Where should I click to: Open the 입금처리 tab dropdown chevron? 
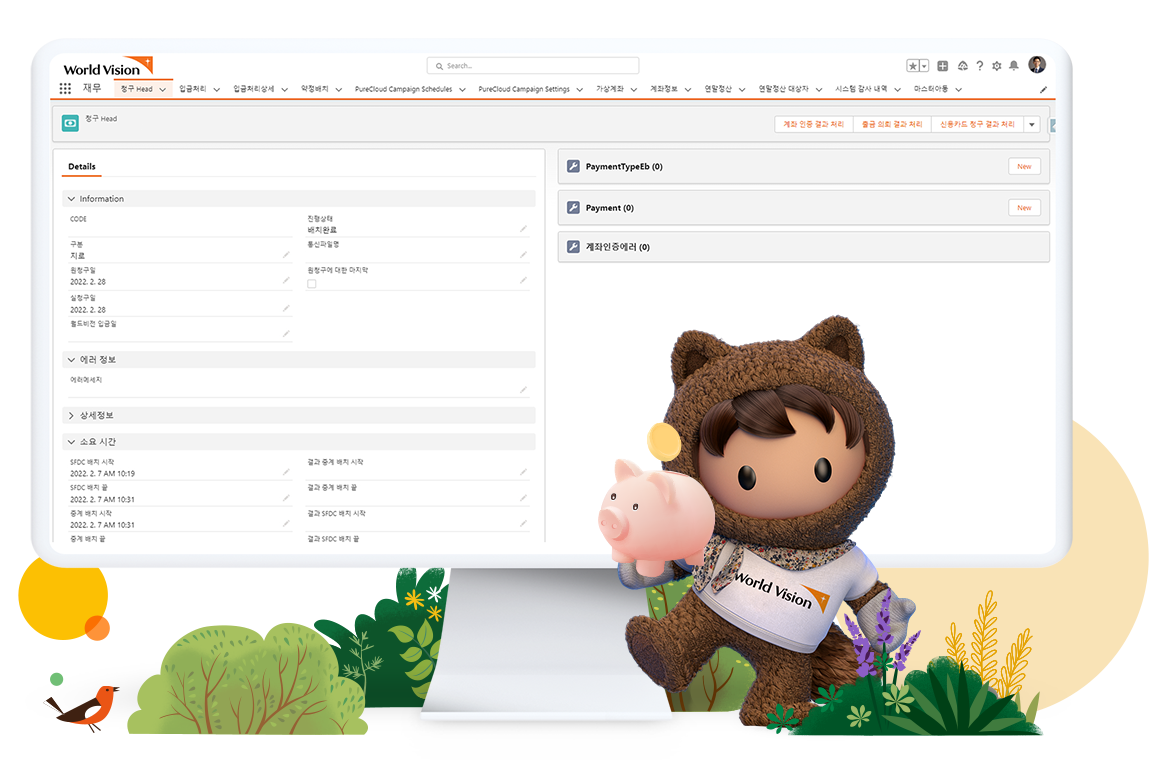pyautogui.click(x=217, y=89)
